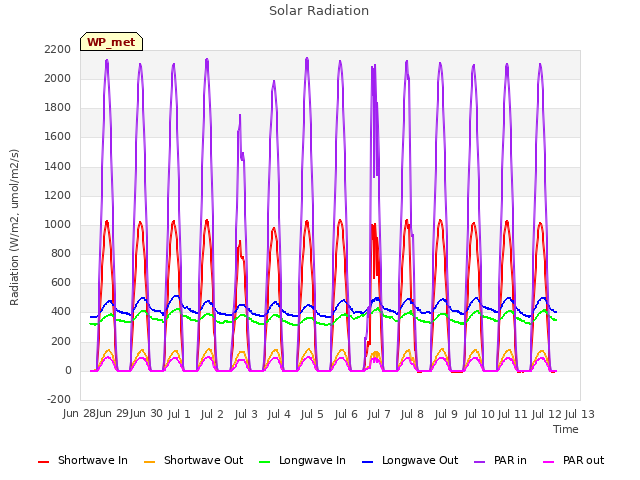Viewport: 640px width, 480px height.
Task: Click the red Shortwave In legend swatch
Action: pyautogui.click(x=43, y=462)
